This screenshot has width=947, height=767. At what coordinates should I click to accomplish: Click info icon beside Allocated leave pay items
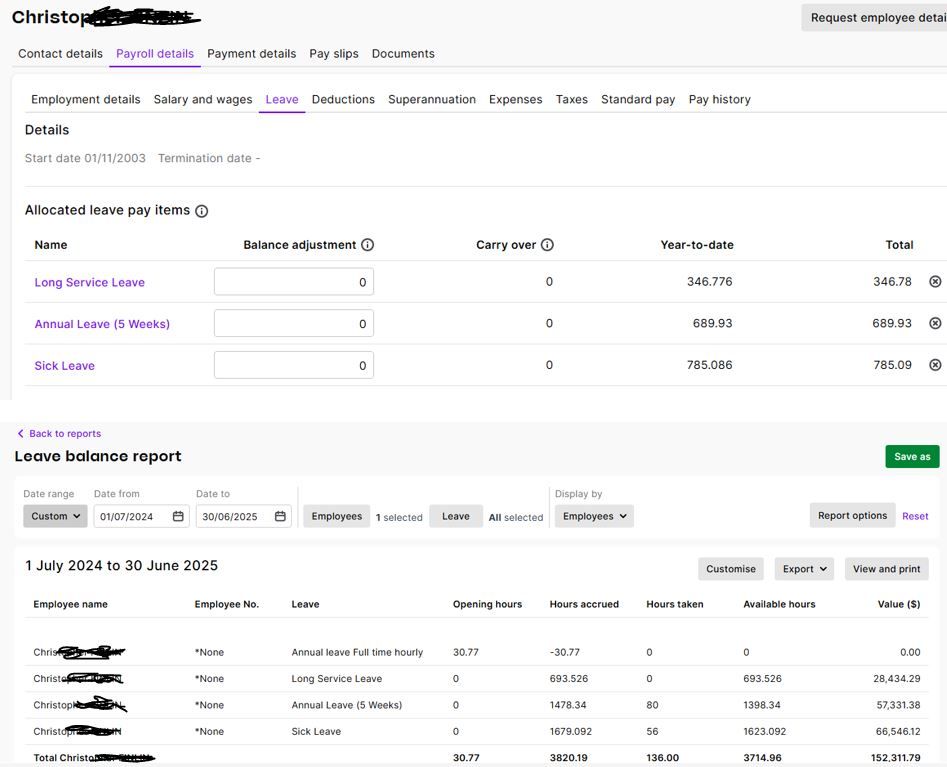pos(202,211)
